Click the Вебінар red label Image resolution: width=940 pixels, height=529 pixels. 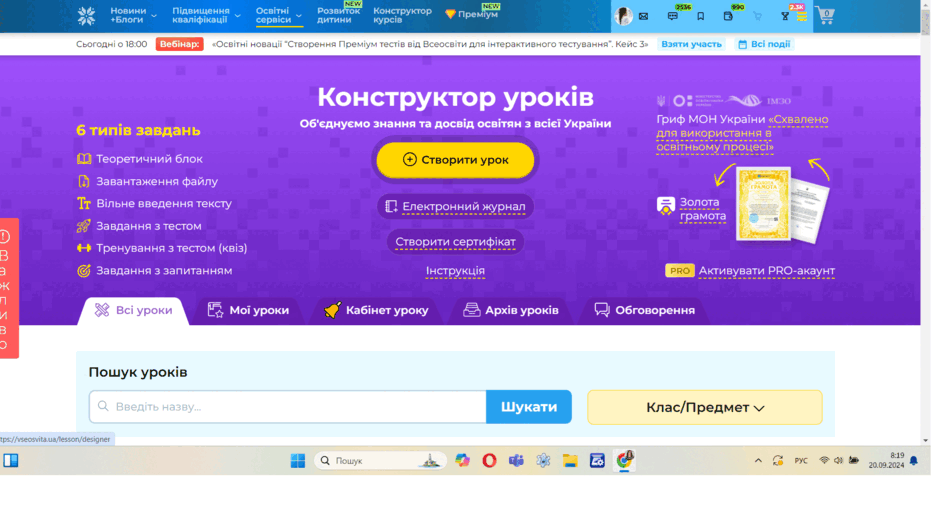pyautogui.click(x=179, y=44)
